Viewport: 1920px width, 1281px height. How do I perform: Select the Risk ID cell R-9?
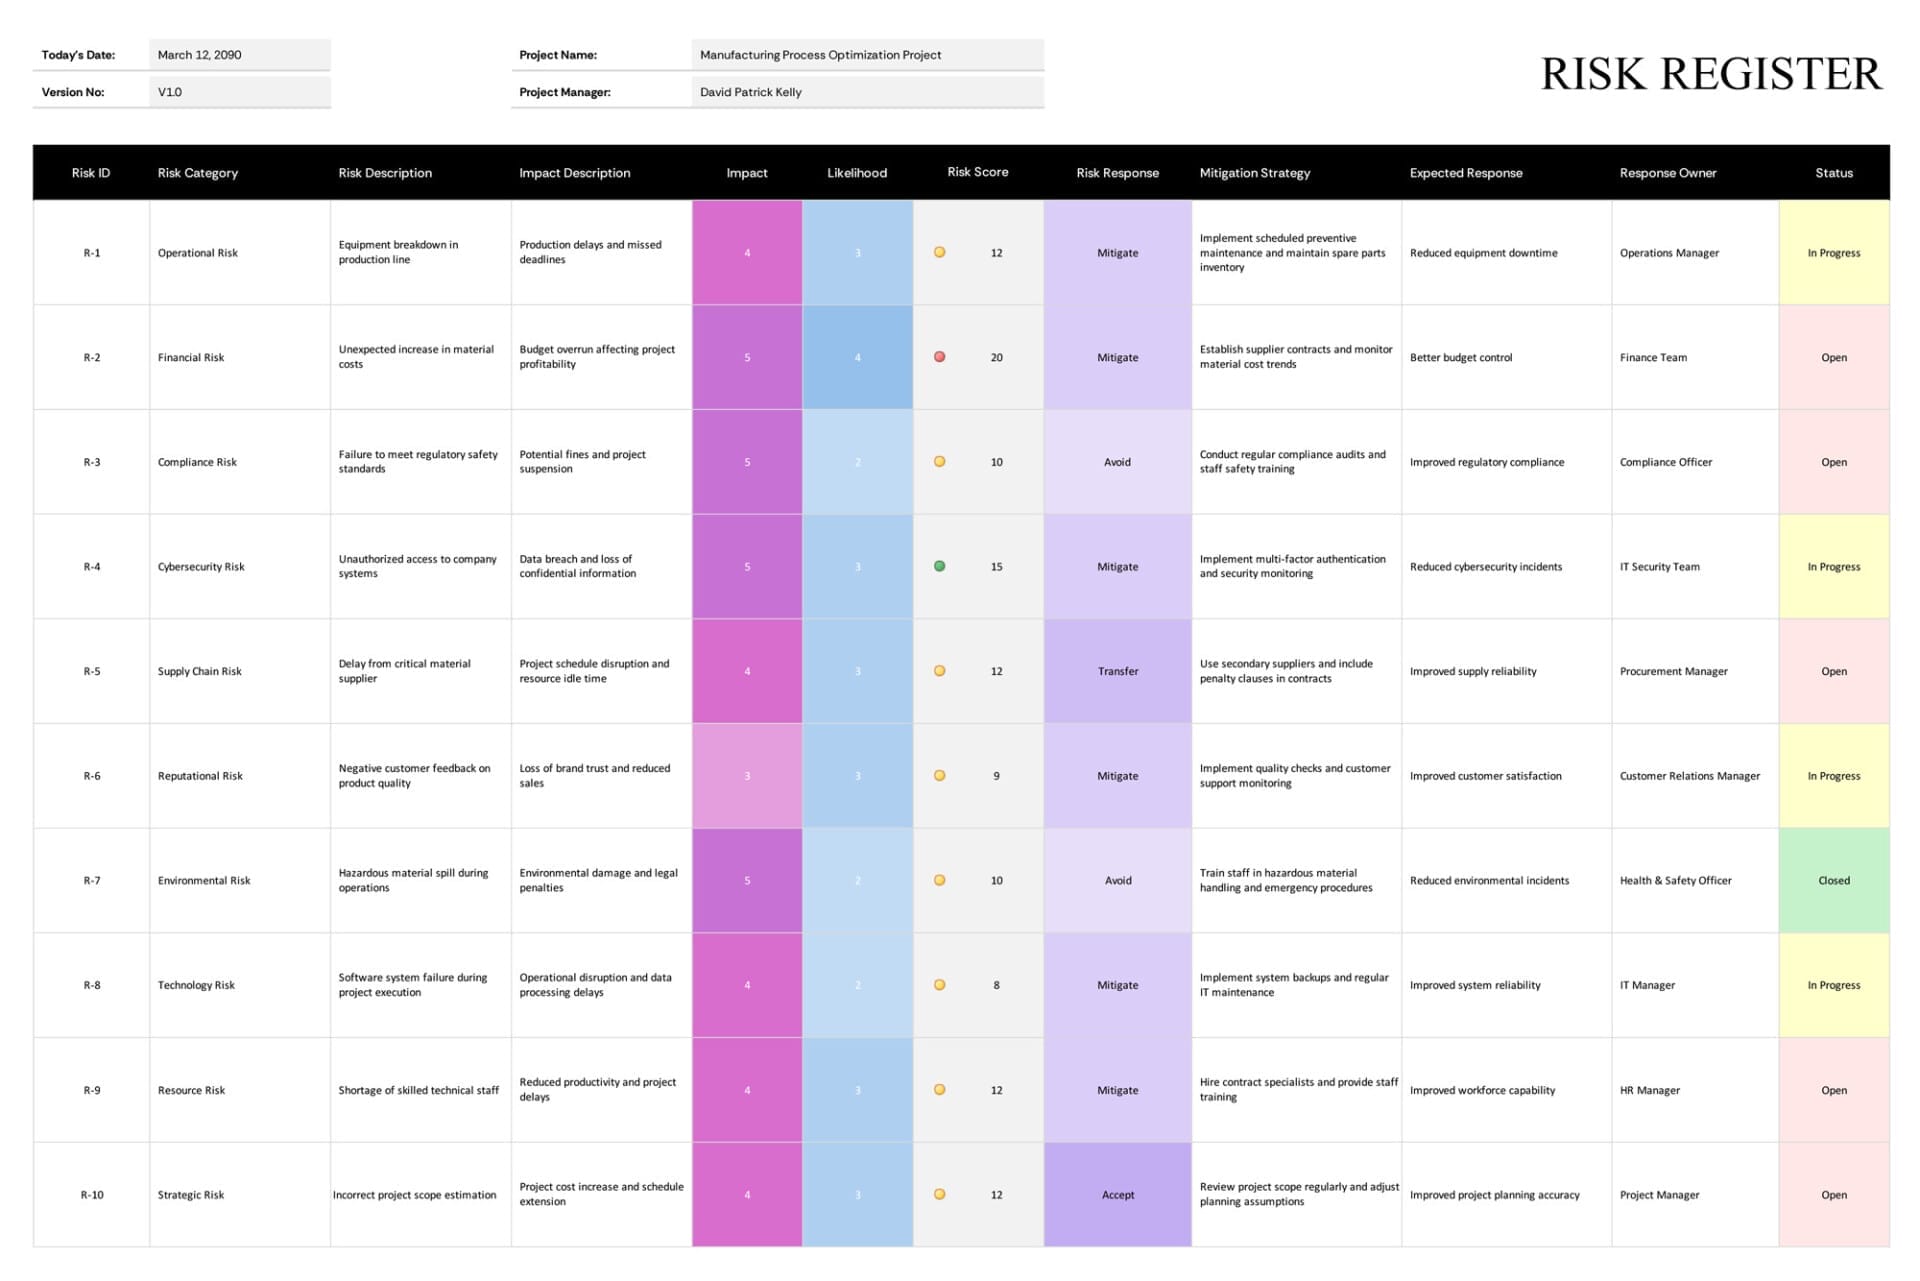click(91, 1090)
